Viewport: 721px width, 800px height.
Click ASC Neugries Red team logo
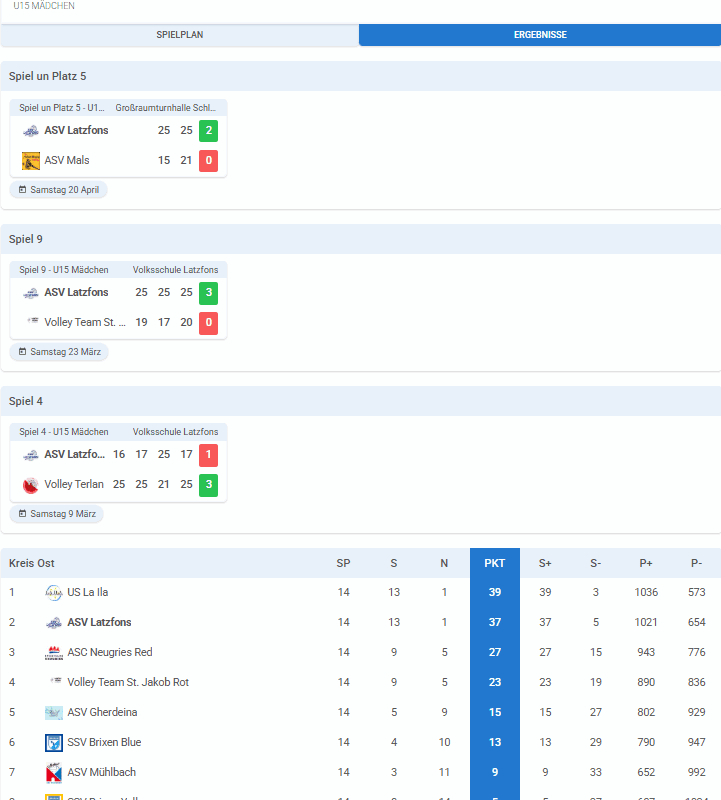pyautogui.click(x=54, y=653)
